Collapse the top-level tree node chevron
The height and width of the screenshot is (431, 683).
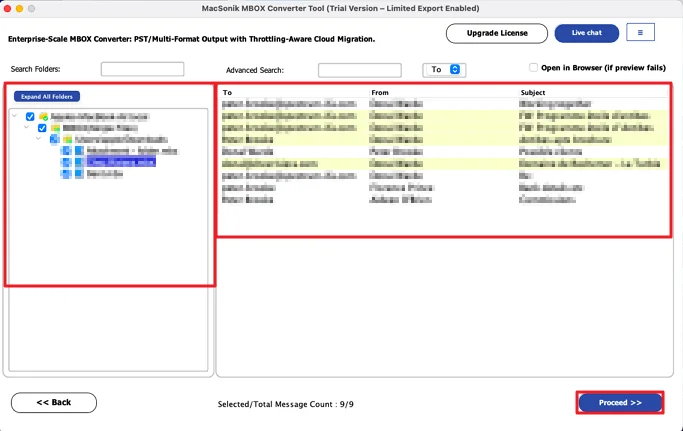tap(15, 116)
